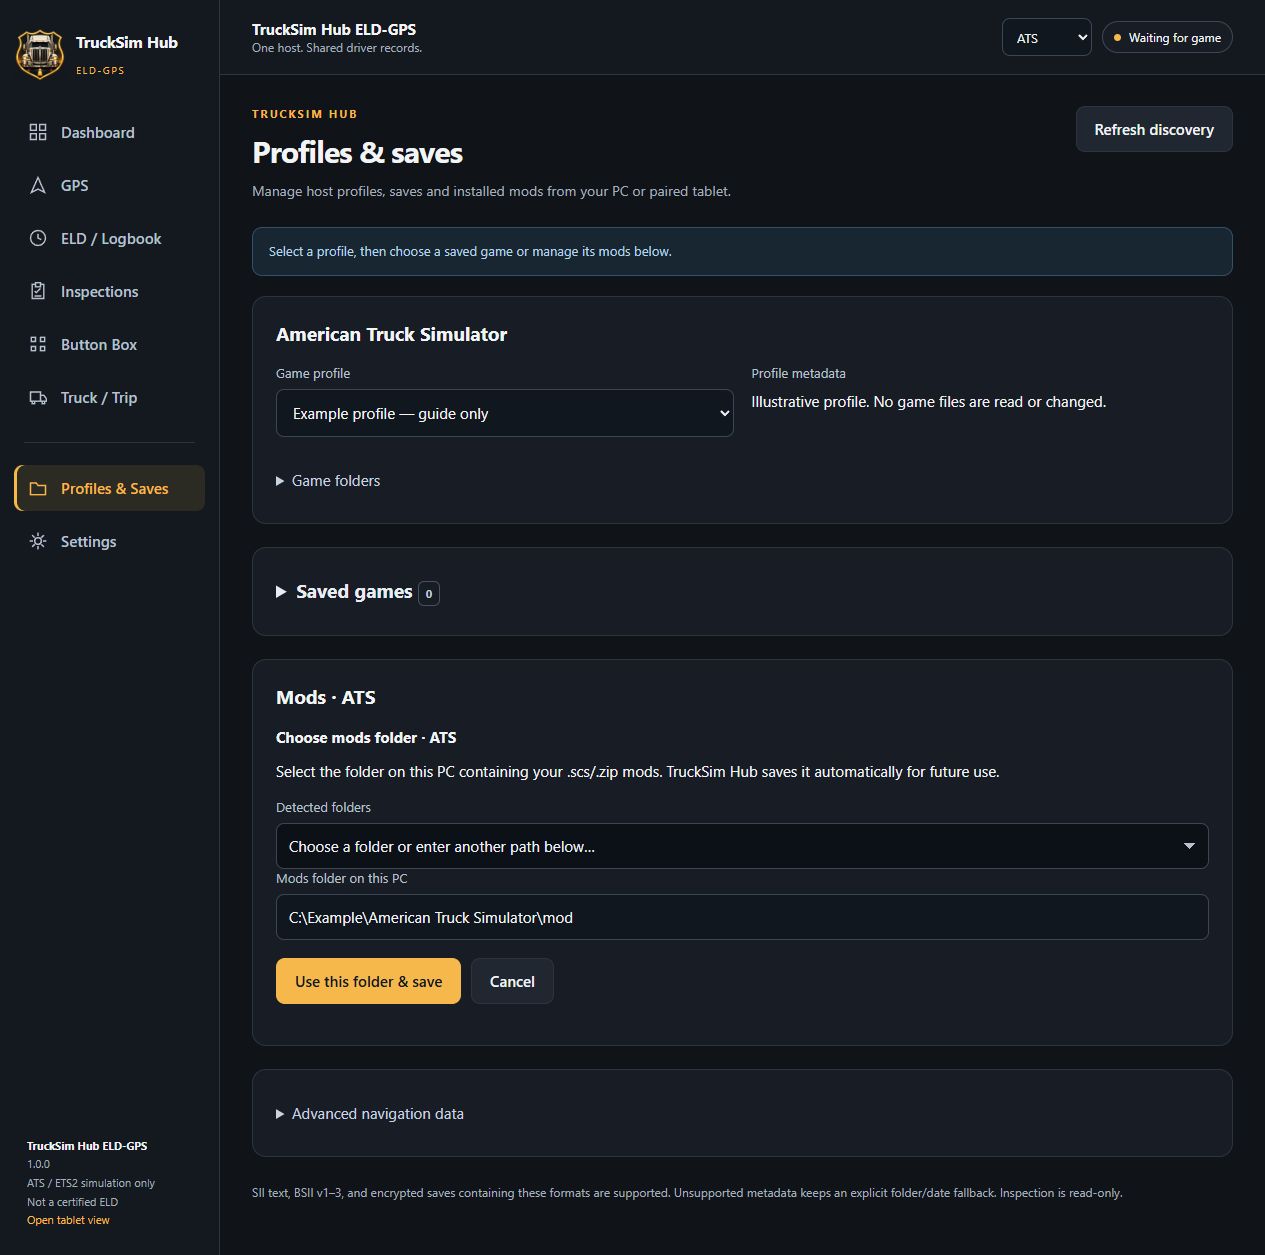Select the GPS navigation arrow icon
Image resolution: width=1265 pixels, height=1255 pixels.
[x=38, y=185]
